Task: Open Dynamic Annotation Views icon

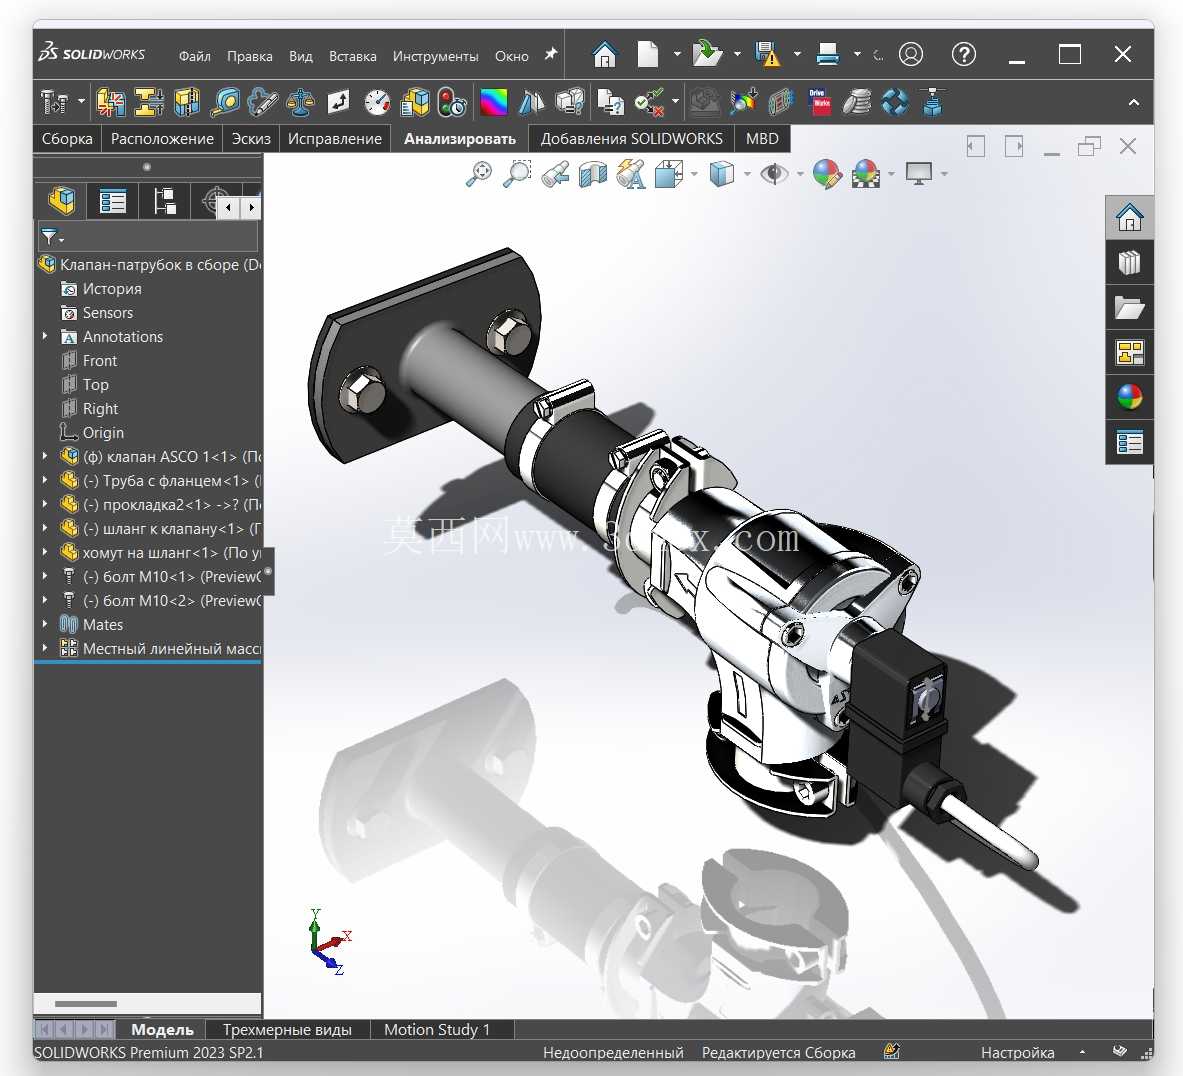Action: pos(631,174)
